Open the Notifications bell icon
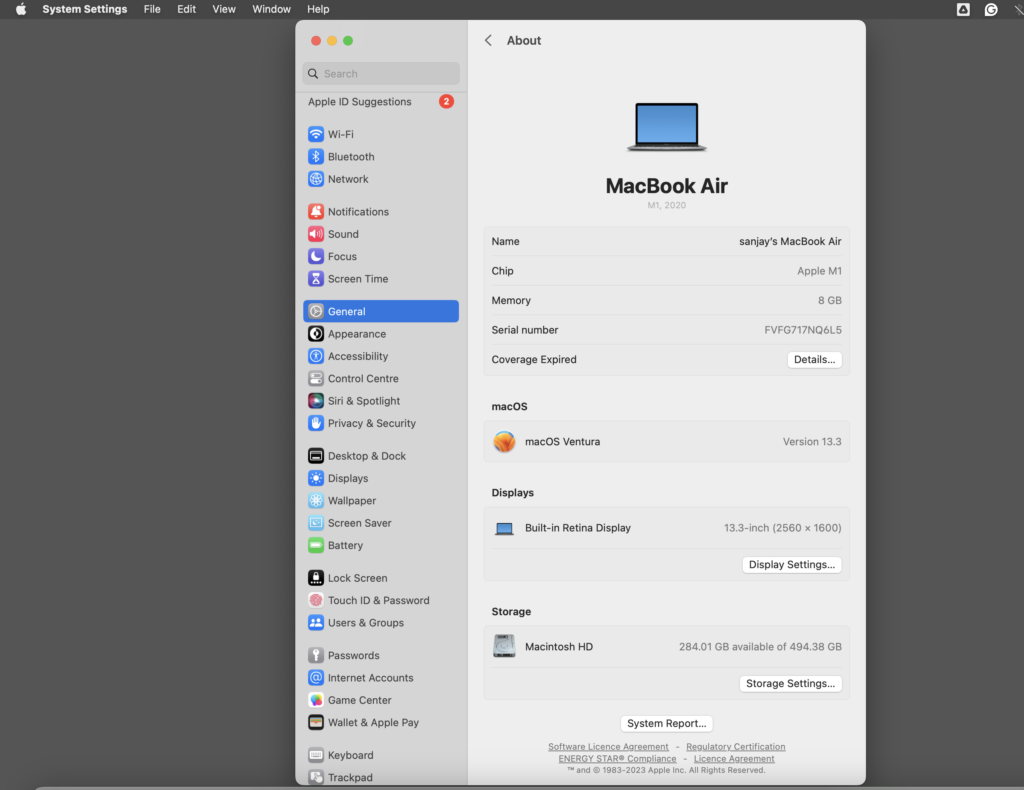Screen dimensions: 1024x790 click(x=316, y=212)
